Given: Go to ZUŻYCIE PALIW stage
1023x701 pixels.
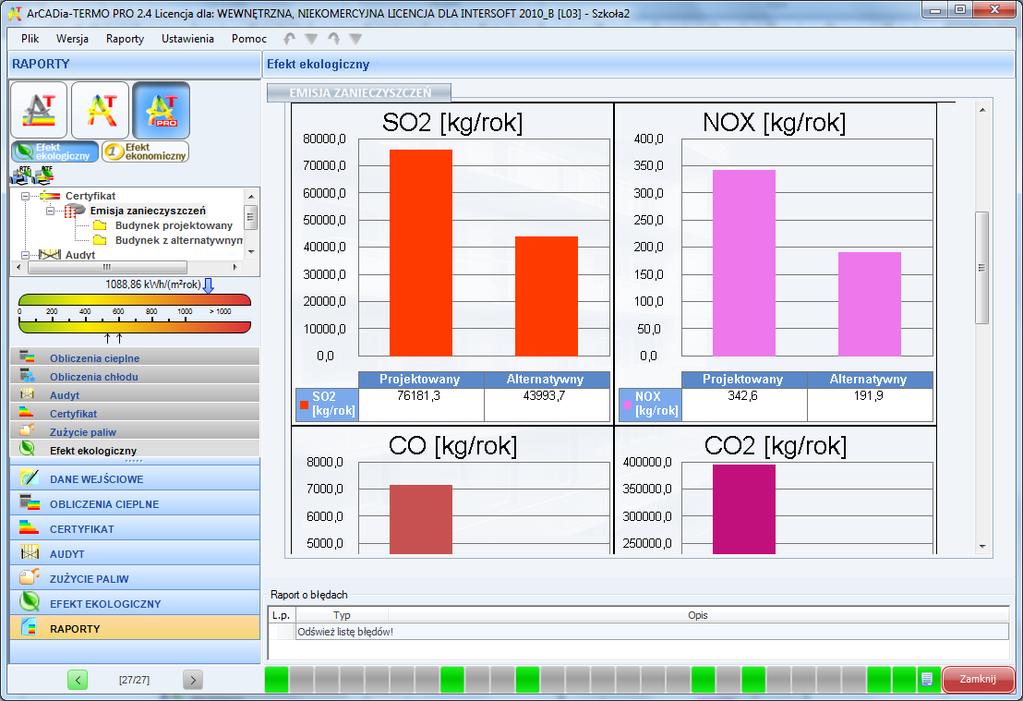Looking at the screenshot, I should (x=135, y=578).
